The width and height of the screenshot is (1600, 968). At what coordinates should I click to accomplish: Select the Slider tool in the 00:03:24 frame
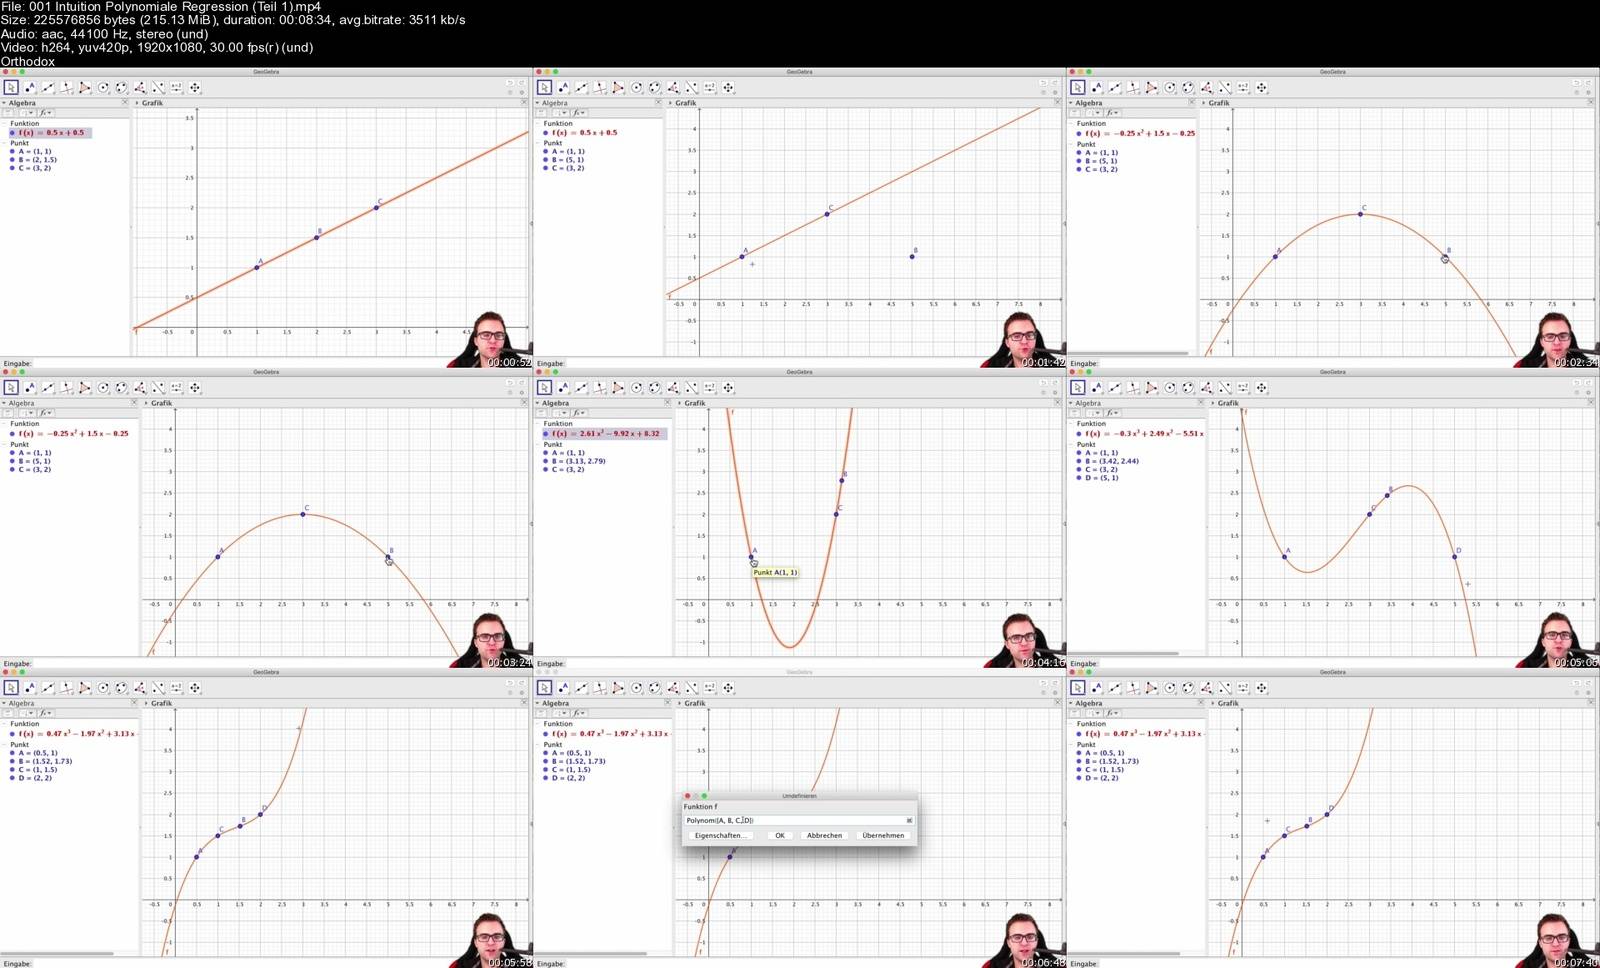[x=177, y=388]
